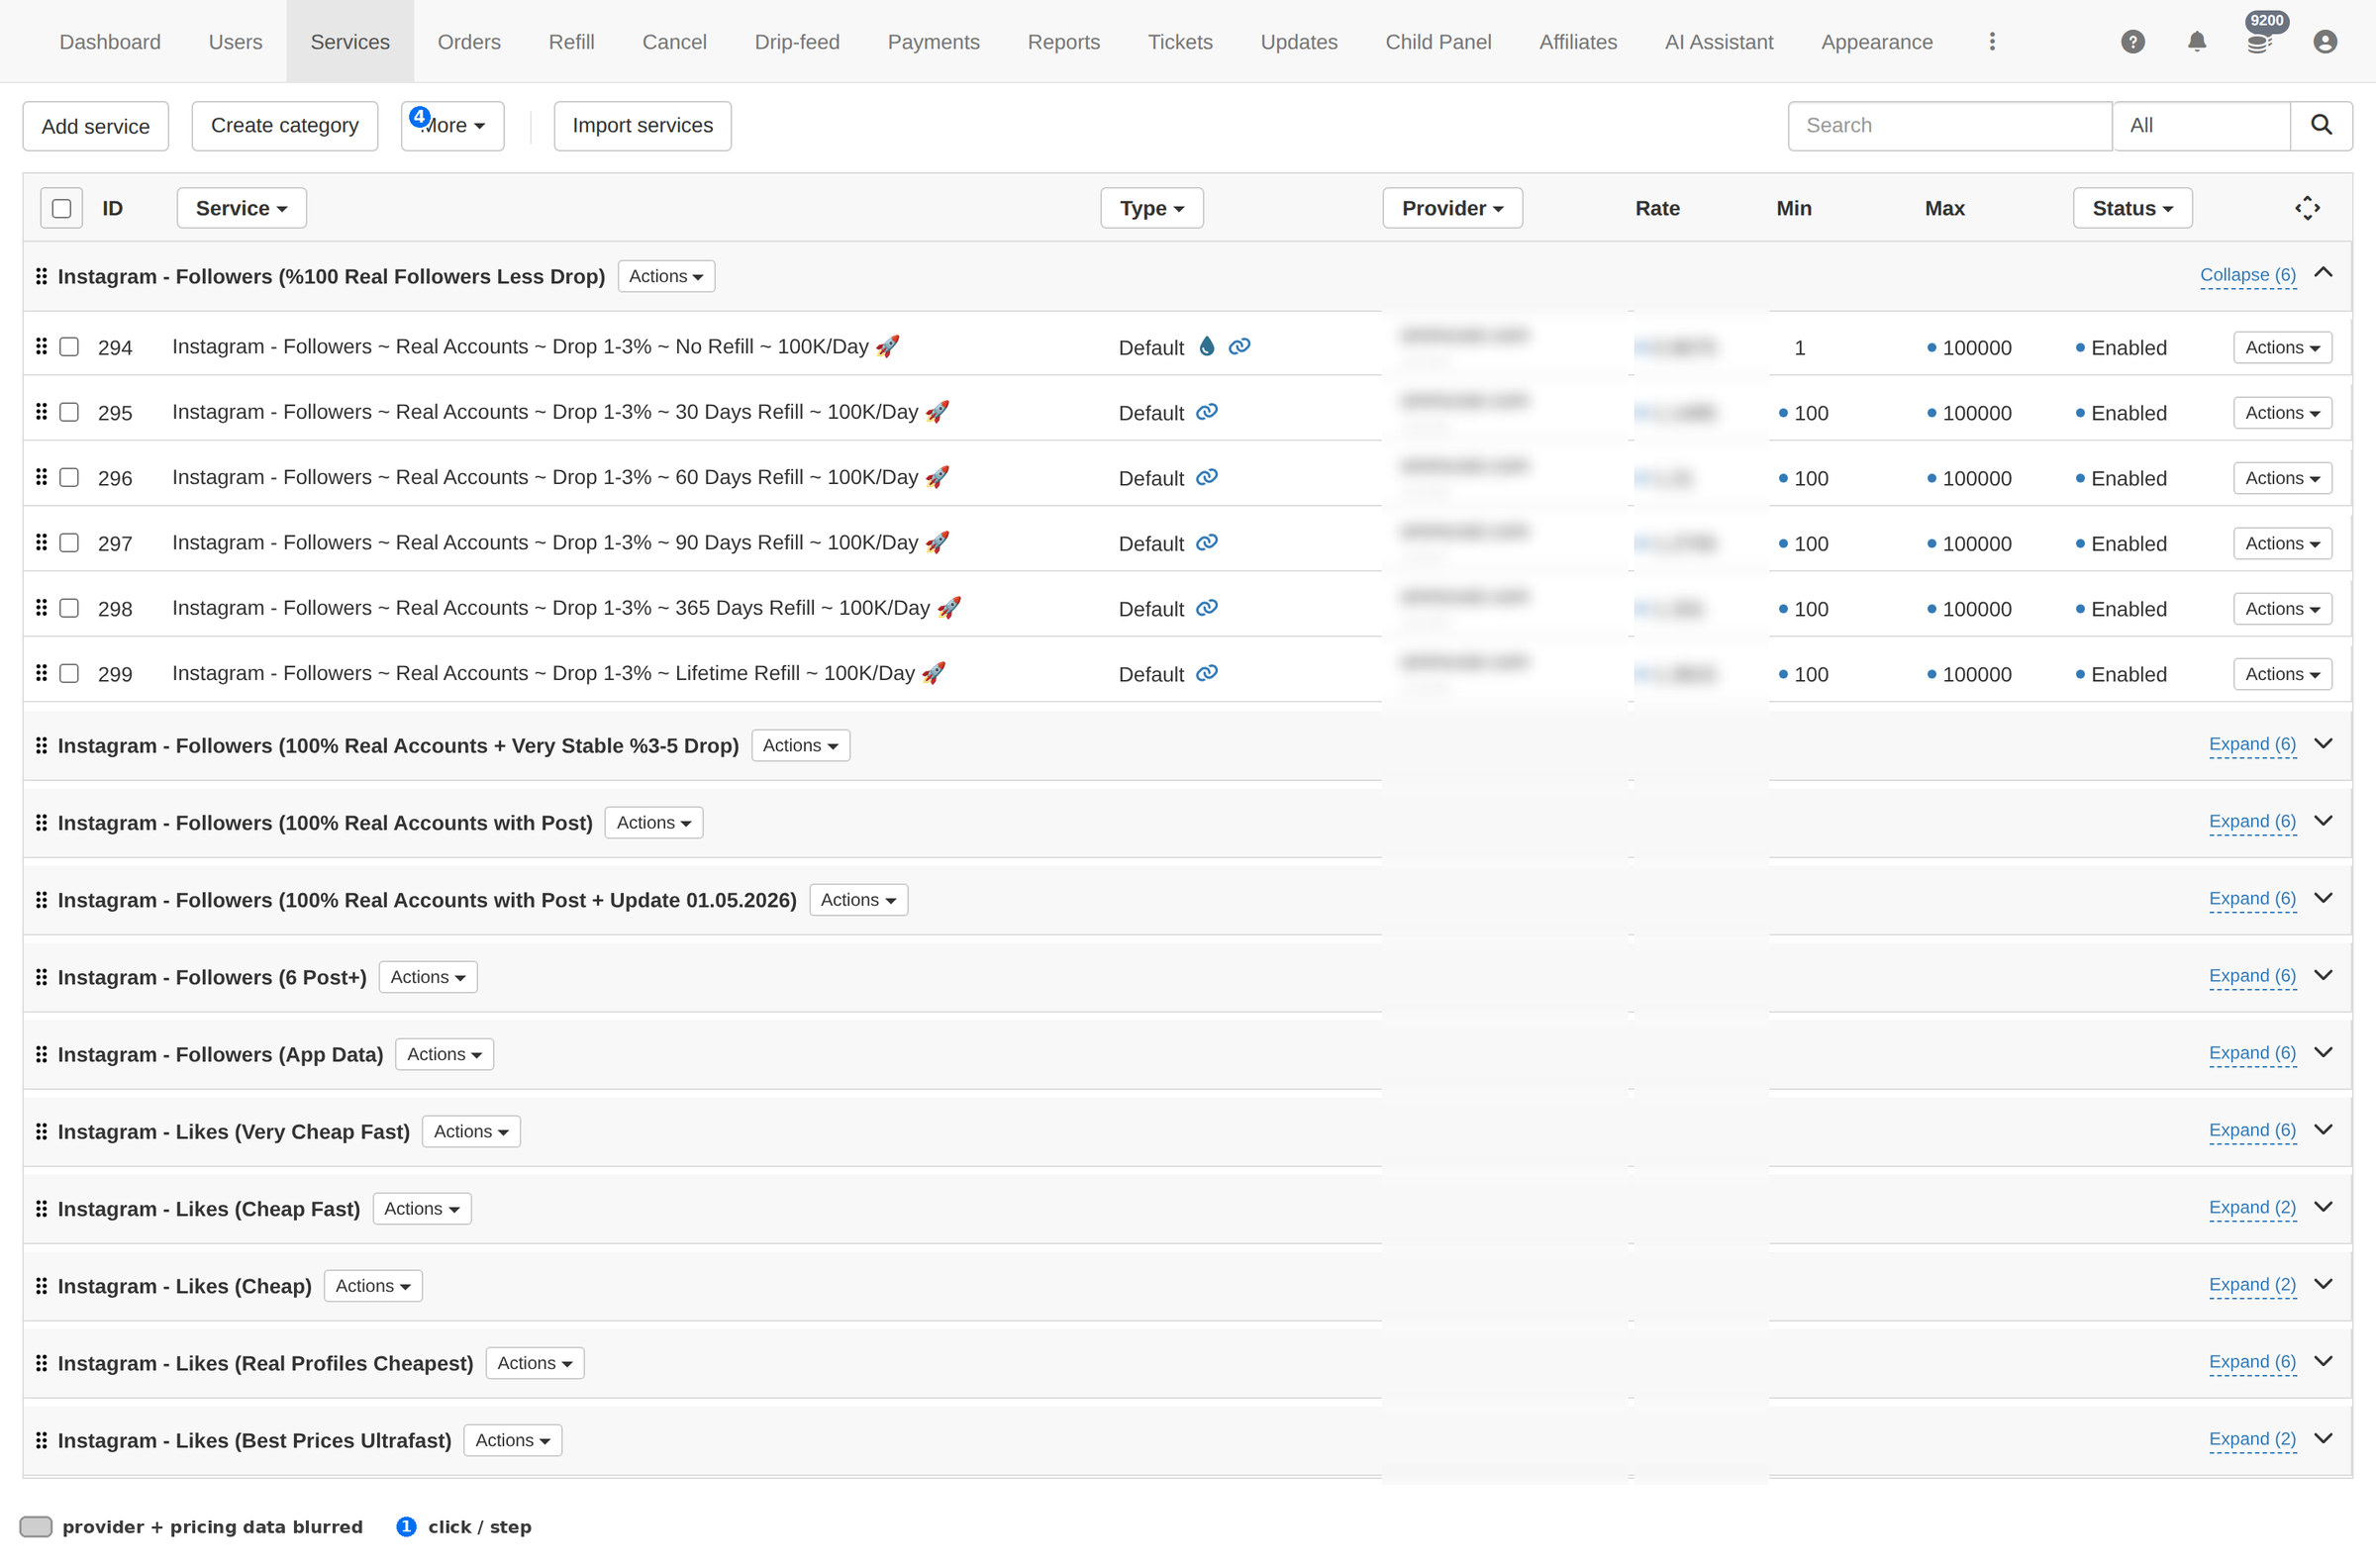Click Enabled status of service 294
The height and width of the screenshot is (1568, 2376).
point(2128,347)
